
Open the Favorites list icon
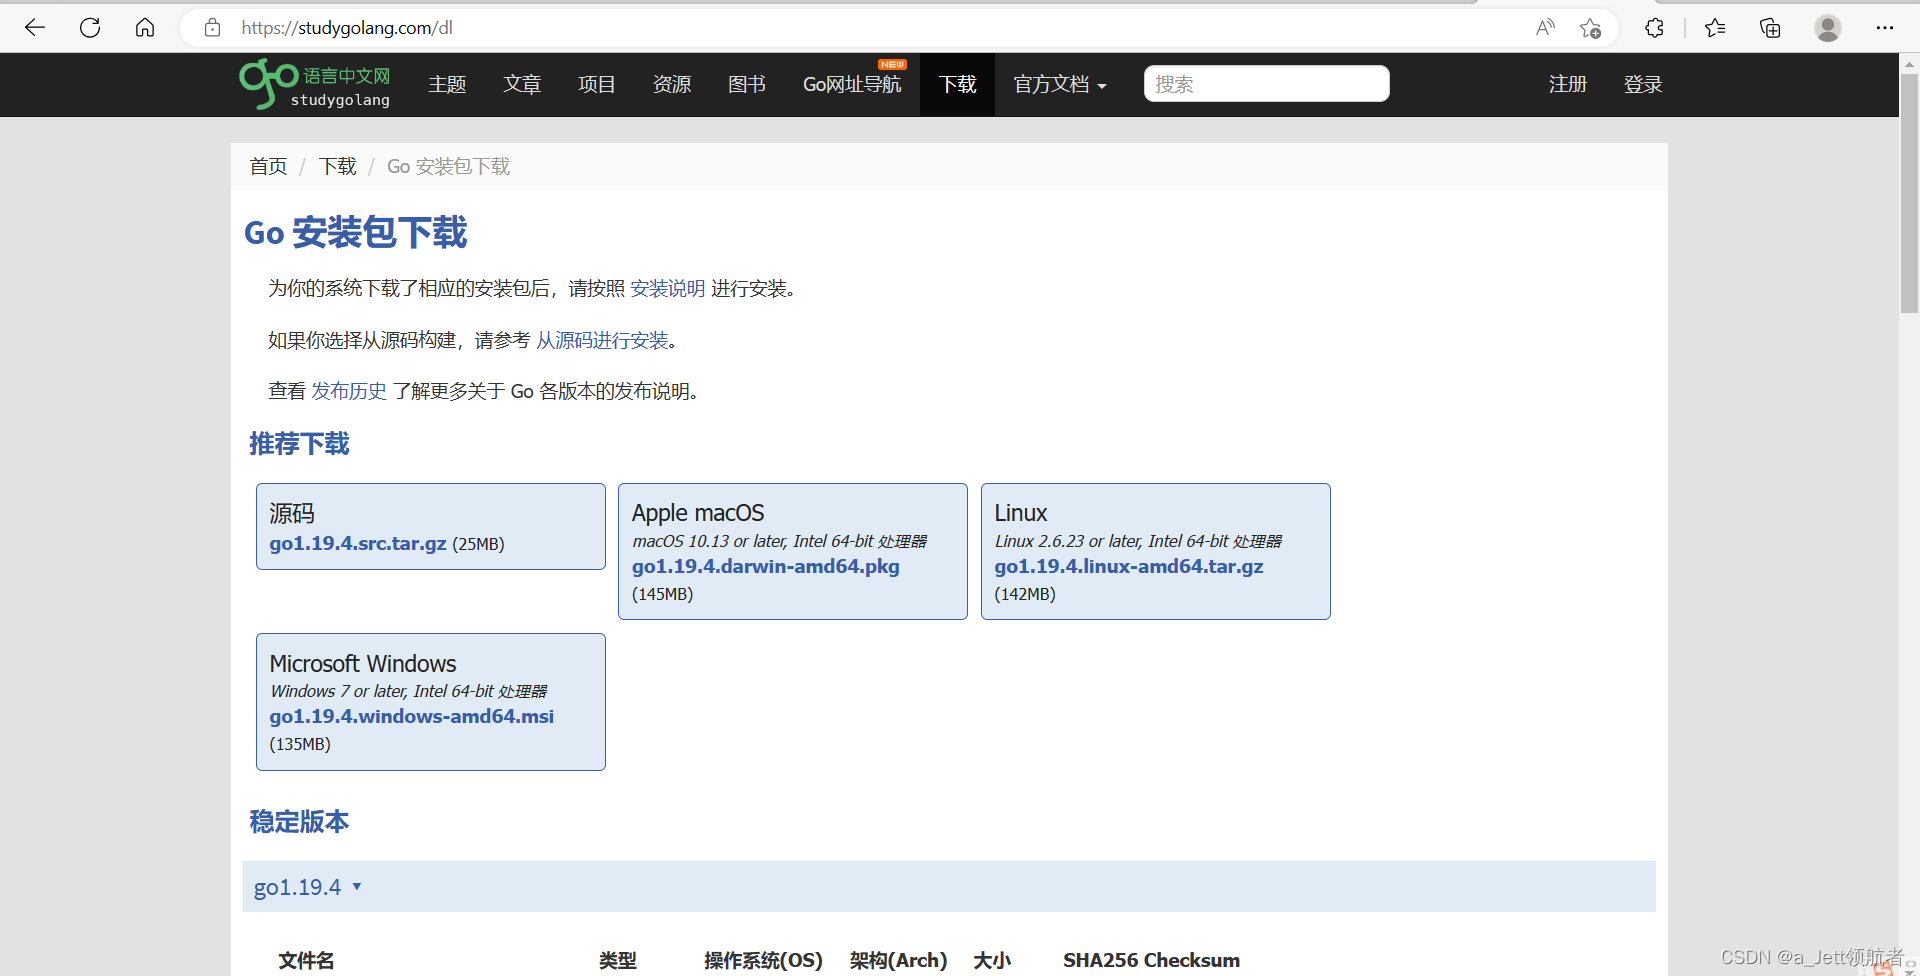click(1715, 28)
